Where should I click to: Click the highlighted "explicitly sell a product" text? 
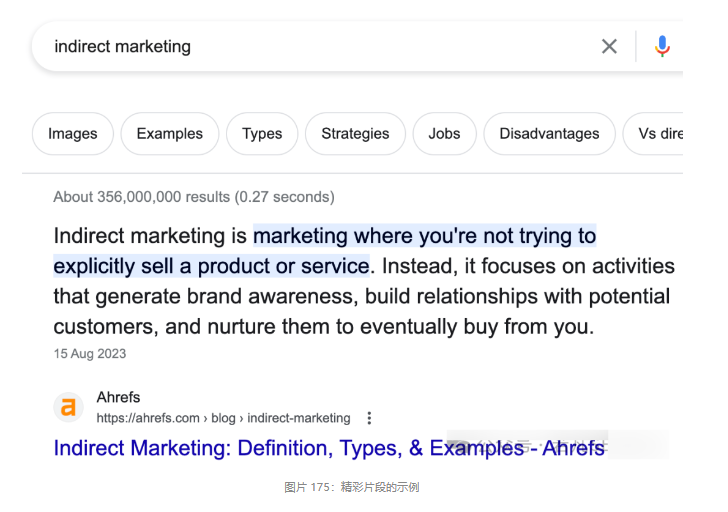[210, 267]
